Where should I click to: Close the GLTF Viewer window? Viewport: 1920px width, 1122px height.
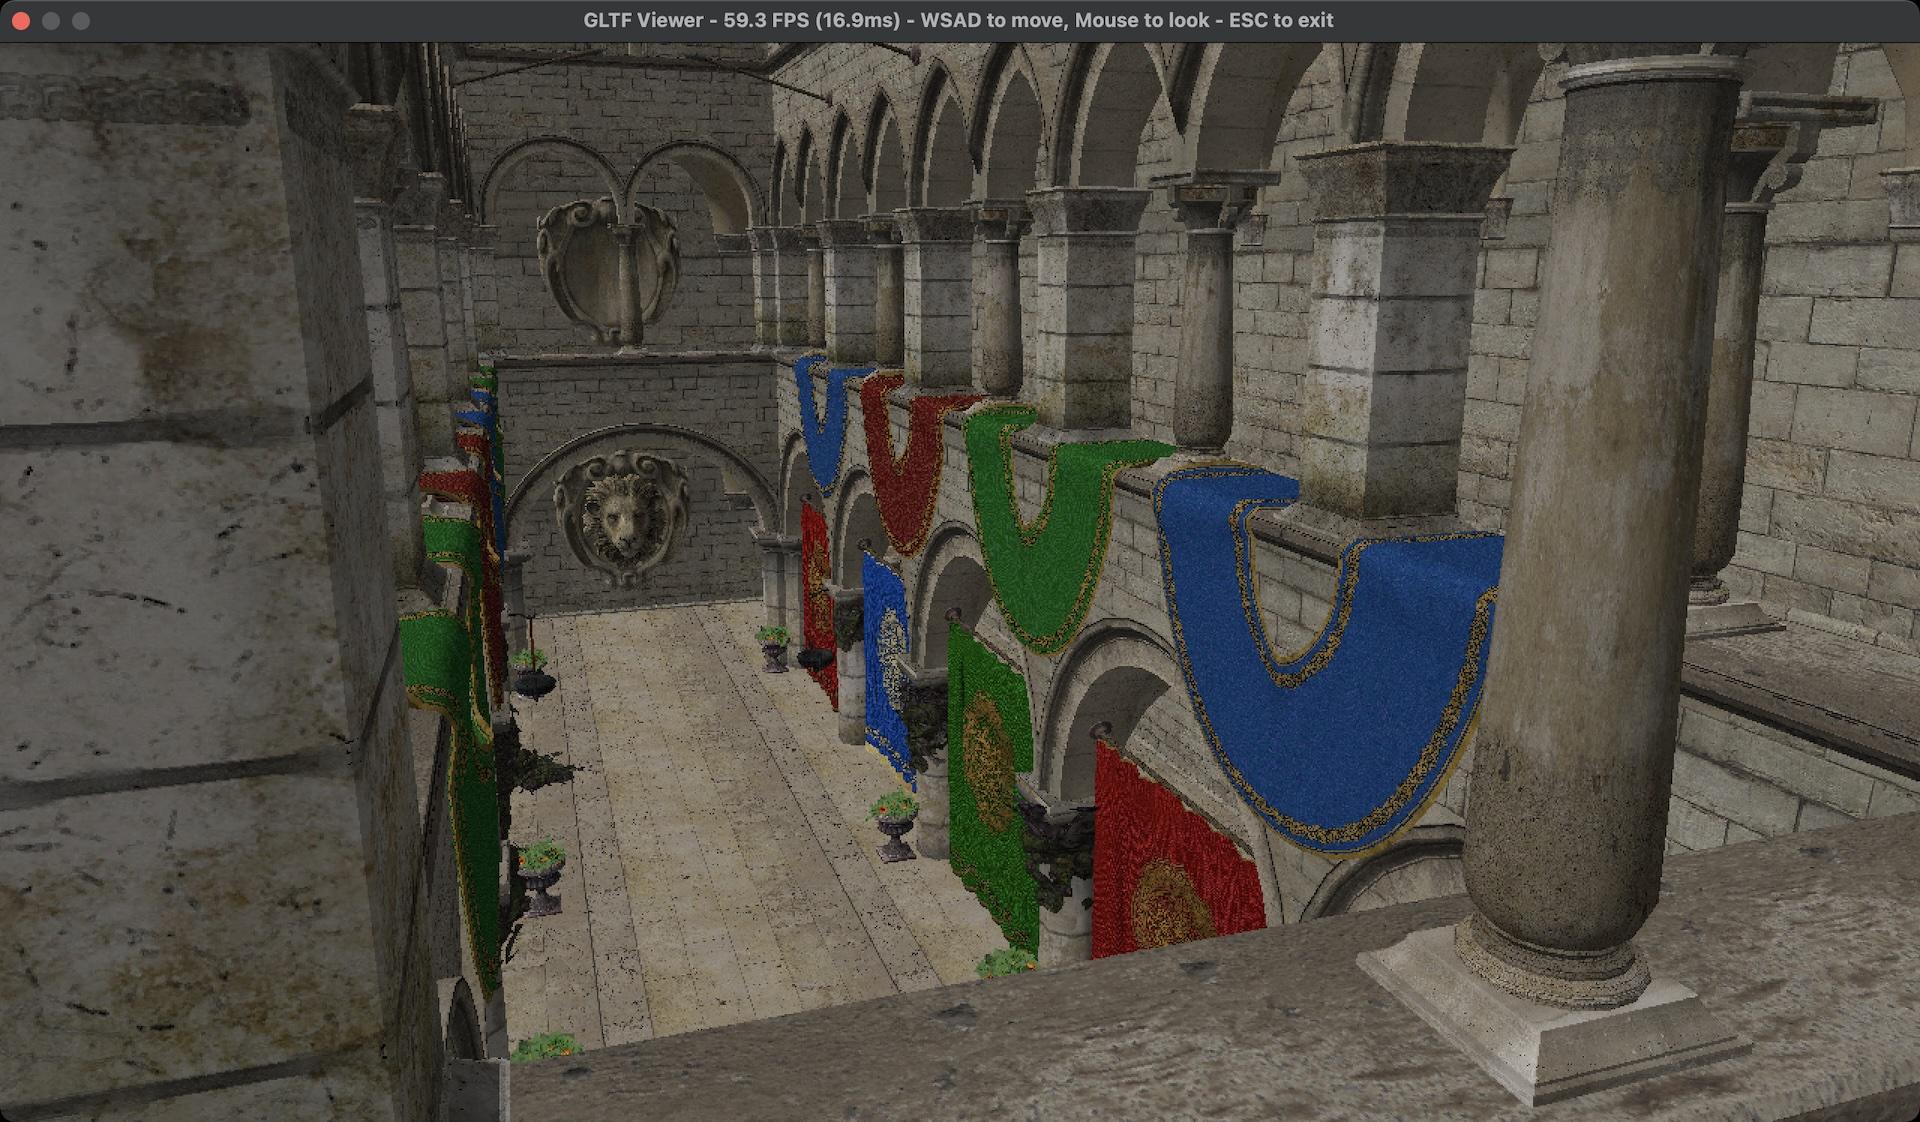click(21, 20)
